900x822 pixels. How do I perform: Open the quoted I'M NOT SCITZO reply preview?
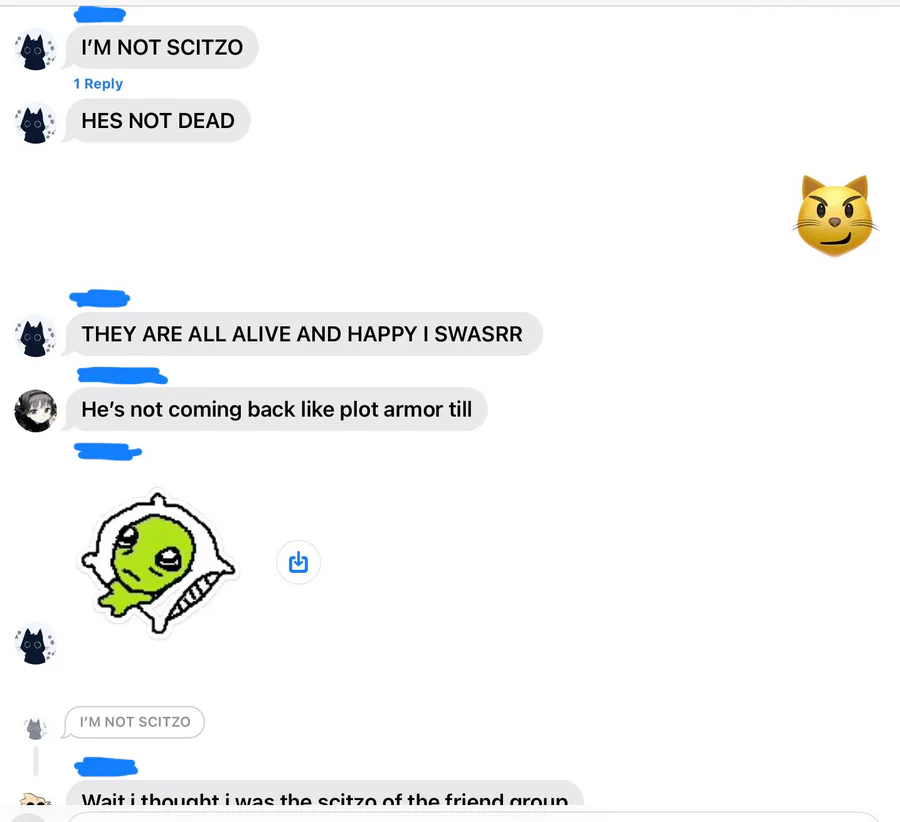point(135,722)
